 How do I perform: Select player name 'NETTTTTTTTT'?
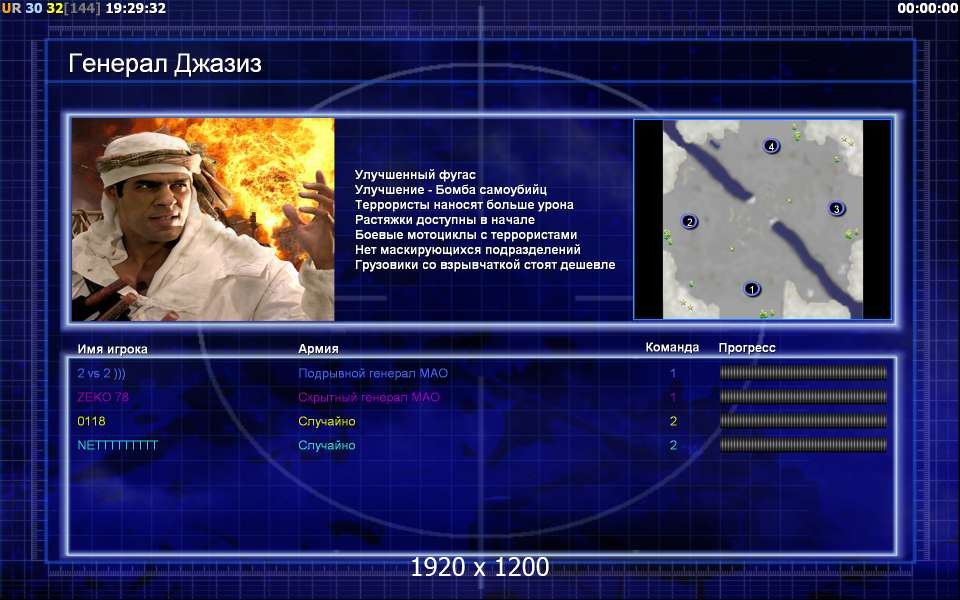click(x=118, y=445)
